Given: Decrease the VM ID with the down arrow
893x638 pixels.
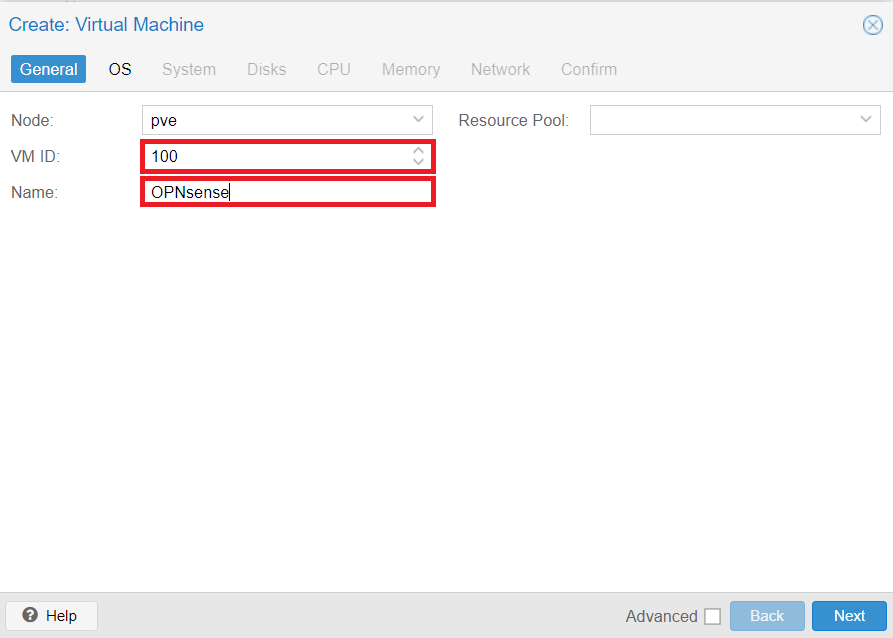Looking at the screenshot, I should [x=419, y=162].
